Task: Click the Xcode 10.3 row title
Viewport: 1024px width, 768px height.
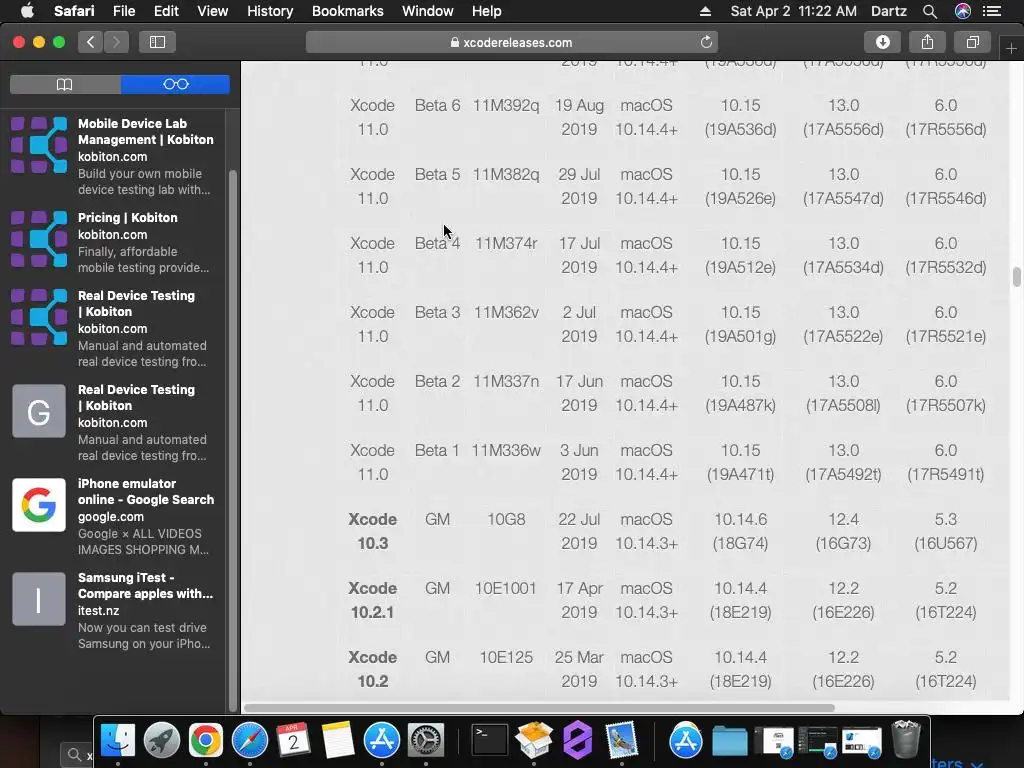Action: pyautogui.click(x=372, y=531)
